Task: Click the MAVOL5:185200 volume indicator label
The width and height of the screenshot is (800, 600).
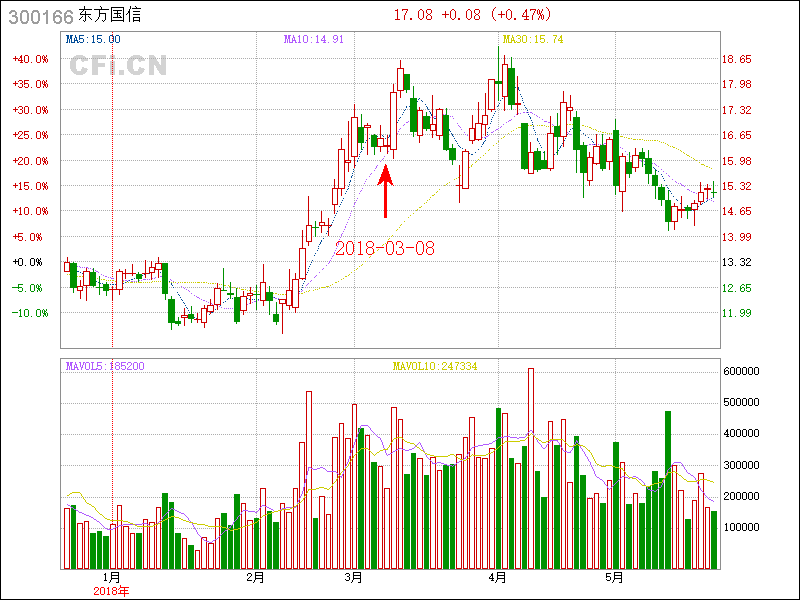Action: (x=105, y=367)
